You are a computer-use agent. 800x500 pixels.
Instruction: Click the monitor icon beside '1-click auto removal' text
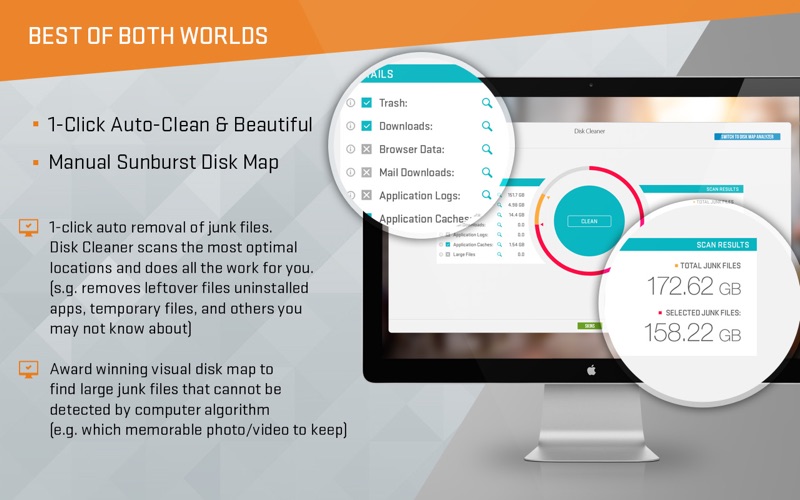[29, 228]
